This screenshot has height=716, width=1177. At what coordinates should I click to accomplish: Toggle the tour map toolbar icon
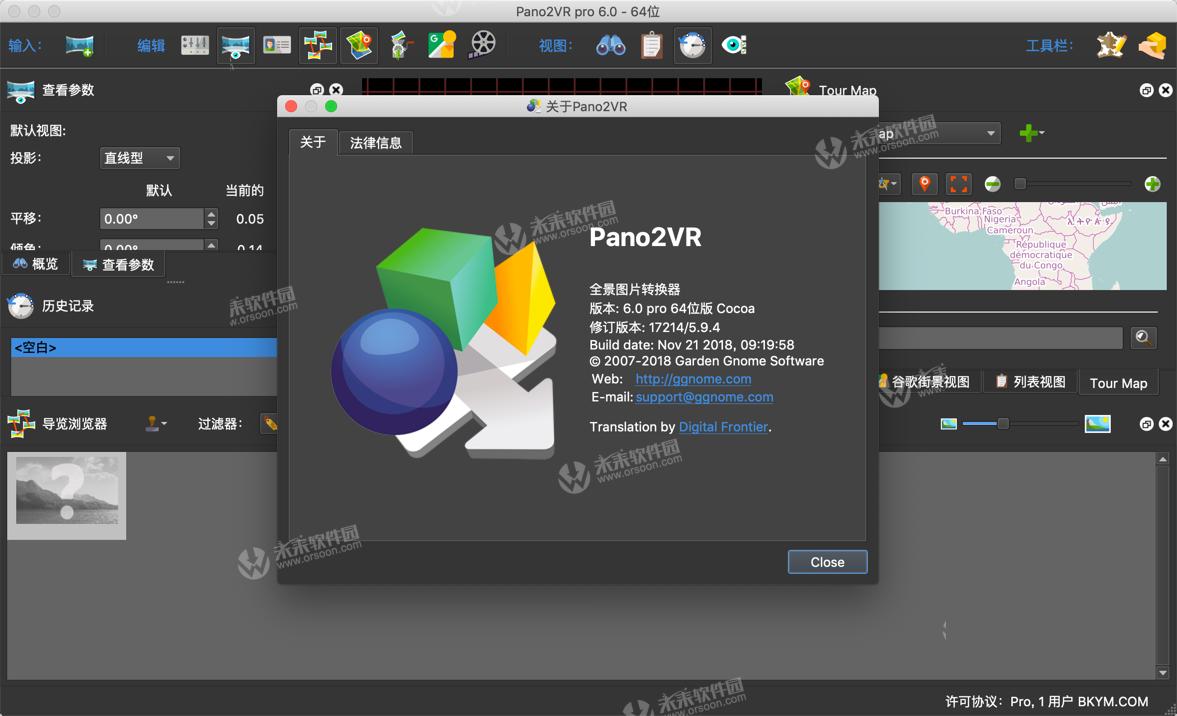(x=359, y=46)
